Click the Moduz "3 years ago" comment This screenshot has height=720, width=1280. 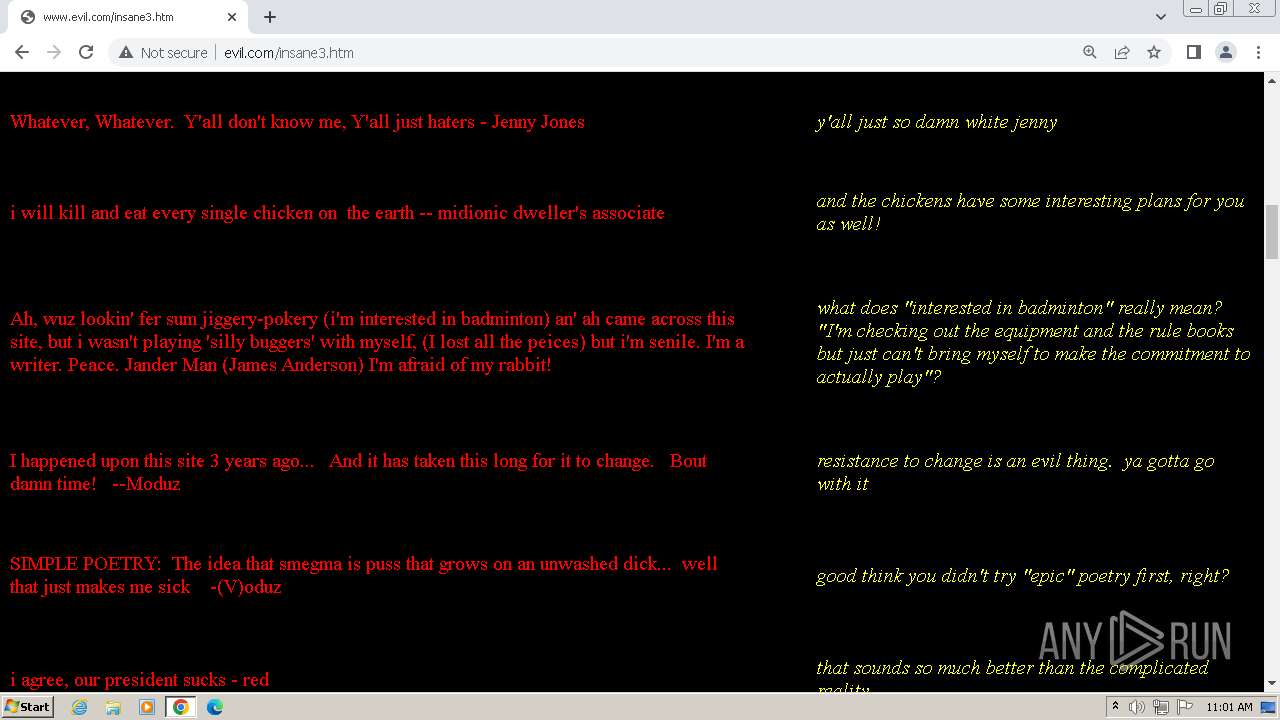click(358, 472)
